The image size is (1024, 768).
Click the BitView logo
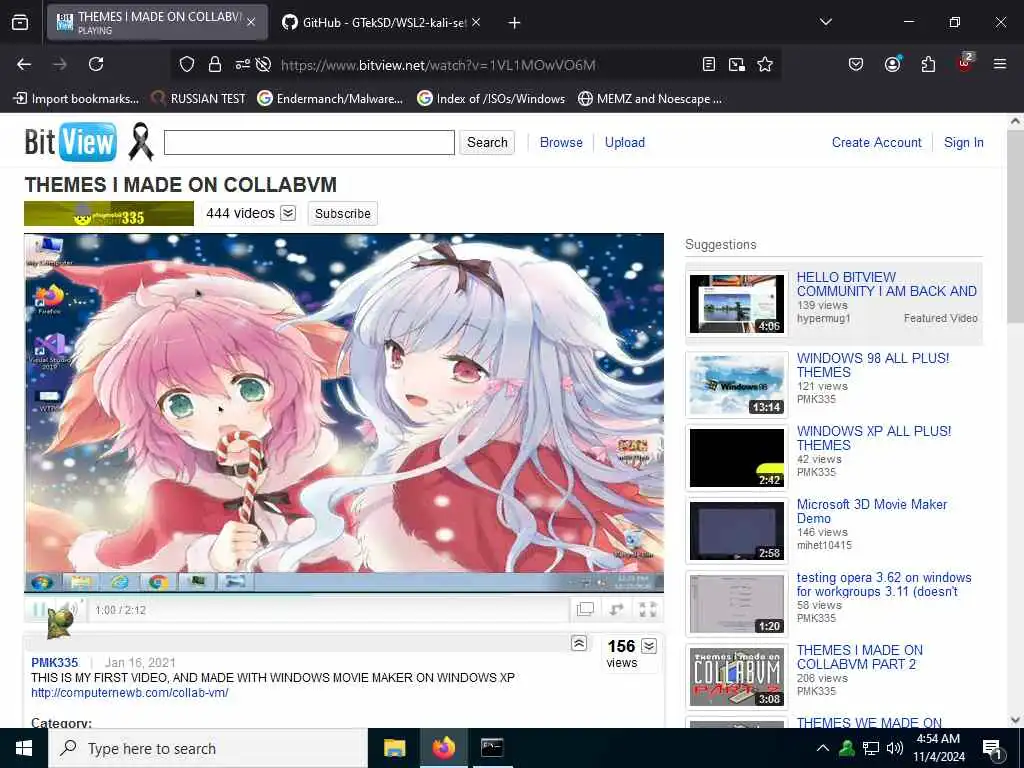point(71,142)
